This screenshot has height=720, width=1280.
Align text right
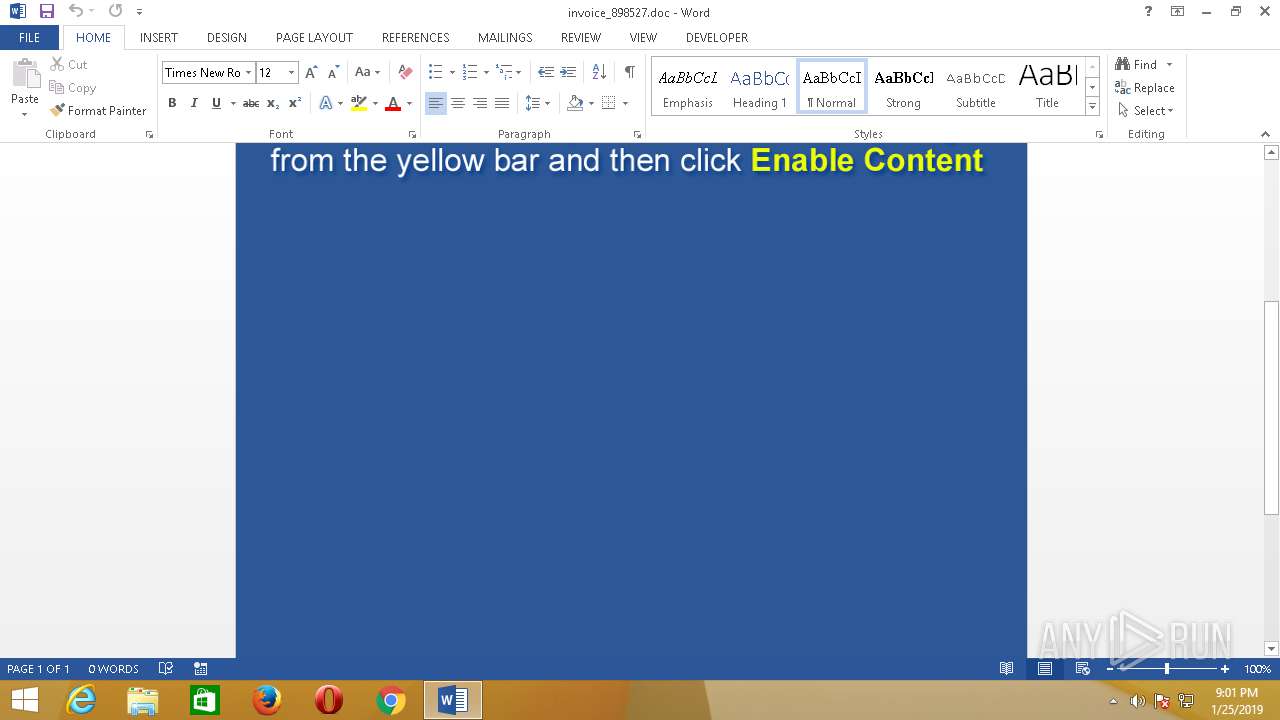[x=480, y=103]
